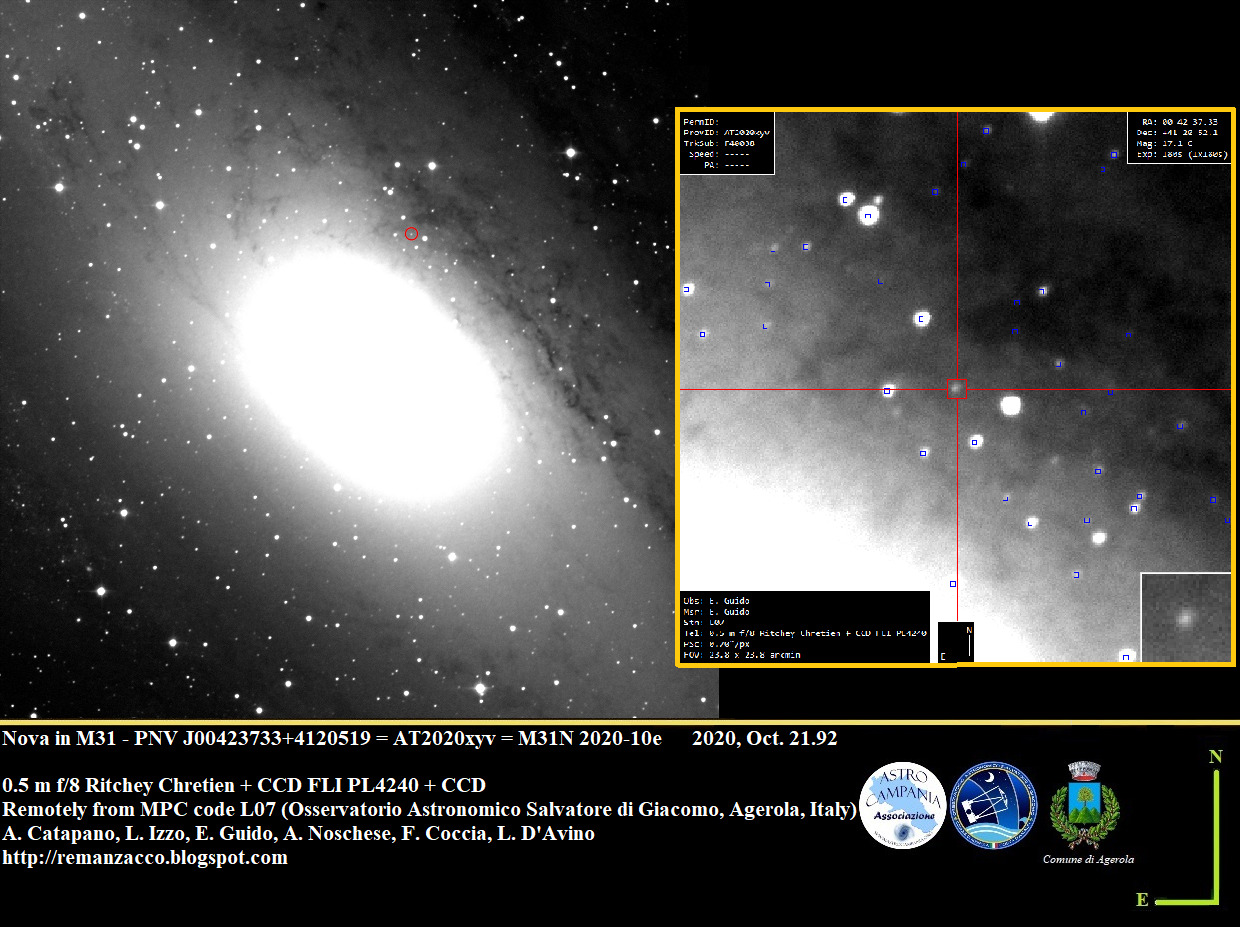The width and height of the screenshot is (1240, 927).
Task: Click the MPC code L07 observatory text line
Action: pos(430,810)
